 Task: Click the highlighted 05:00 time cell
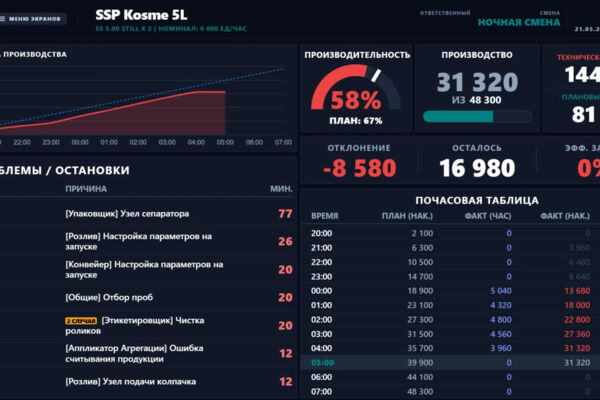click(323, 362)
